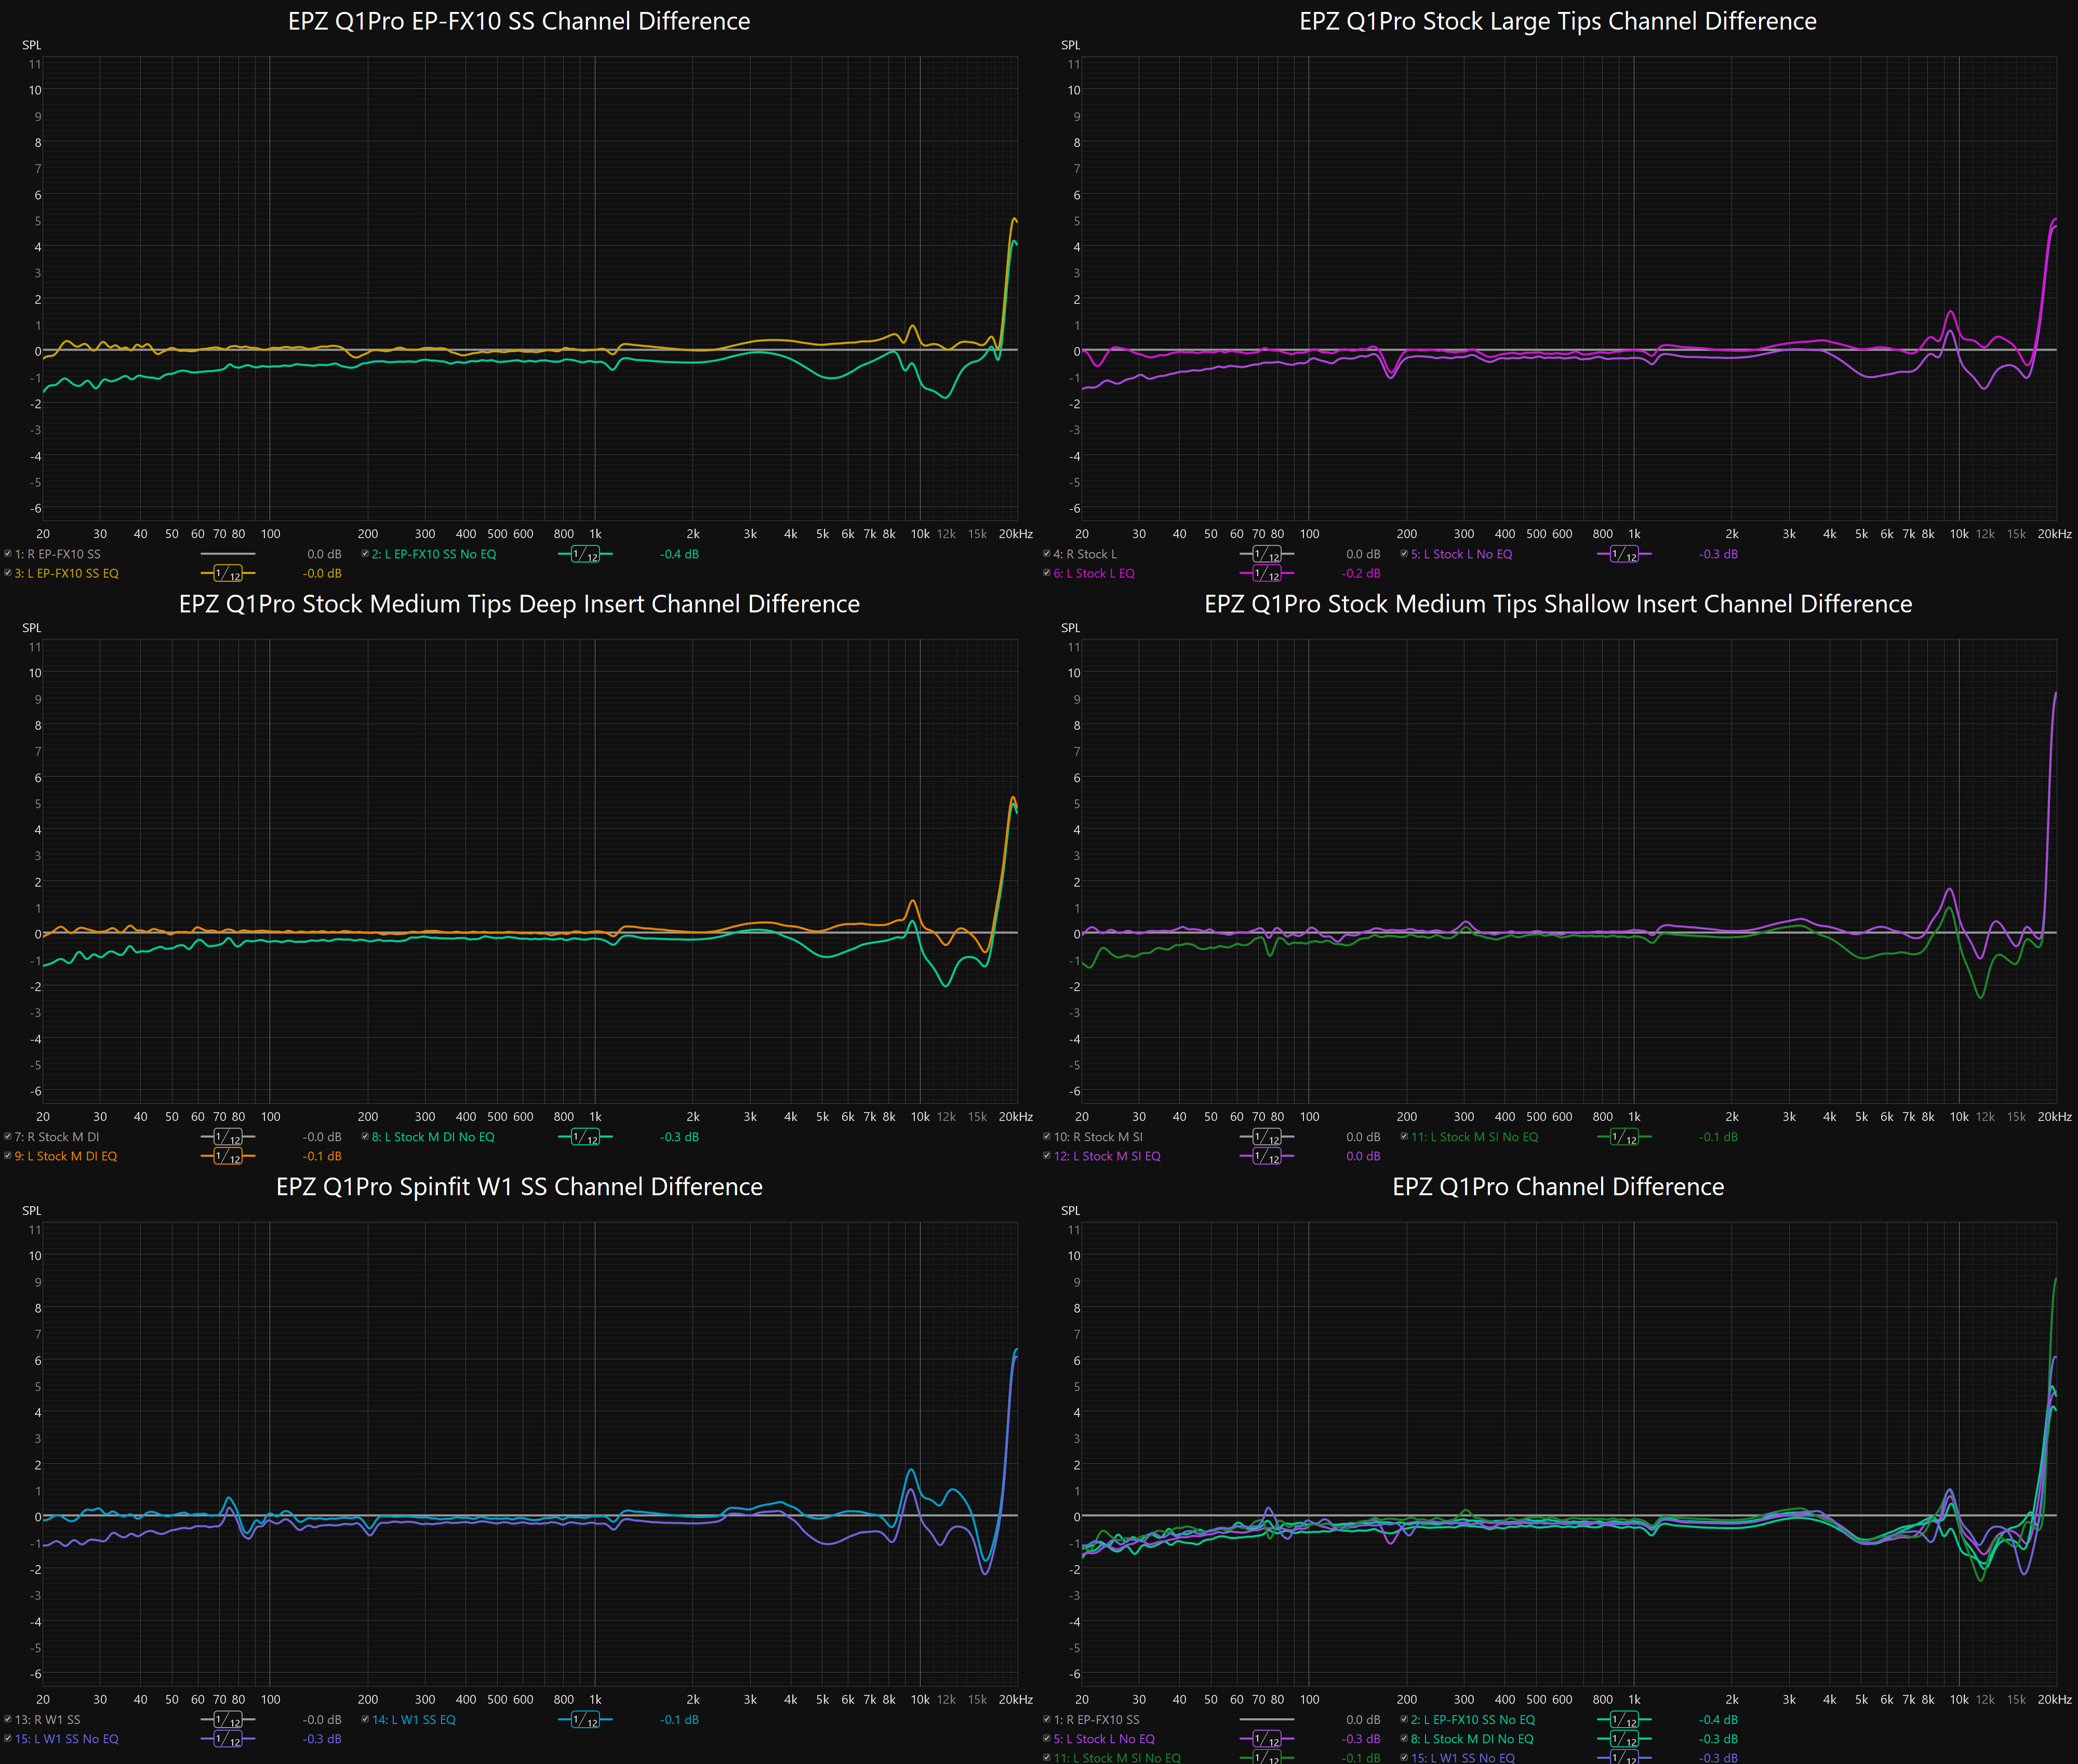Click the 0.0 dB value for 12: L Stock M SI EQ
This screenshot has width=2078, height=1764.
tap(1363, 1156)
